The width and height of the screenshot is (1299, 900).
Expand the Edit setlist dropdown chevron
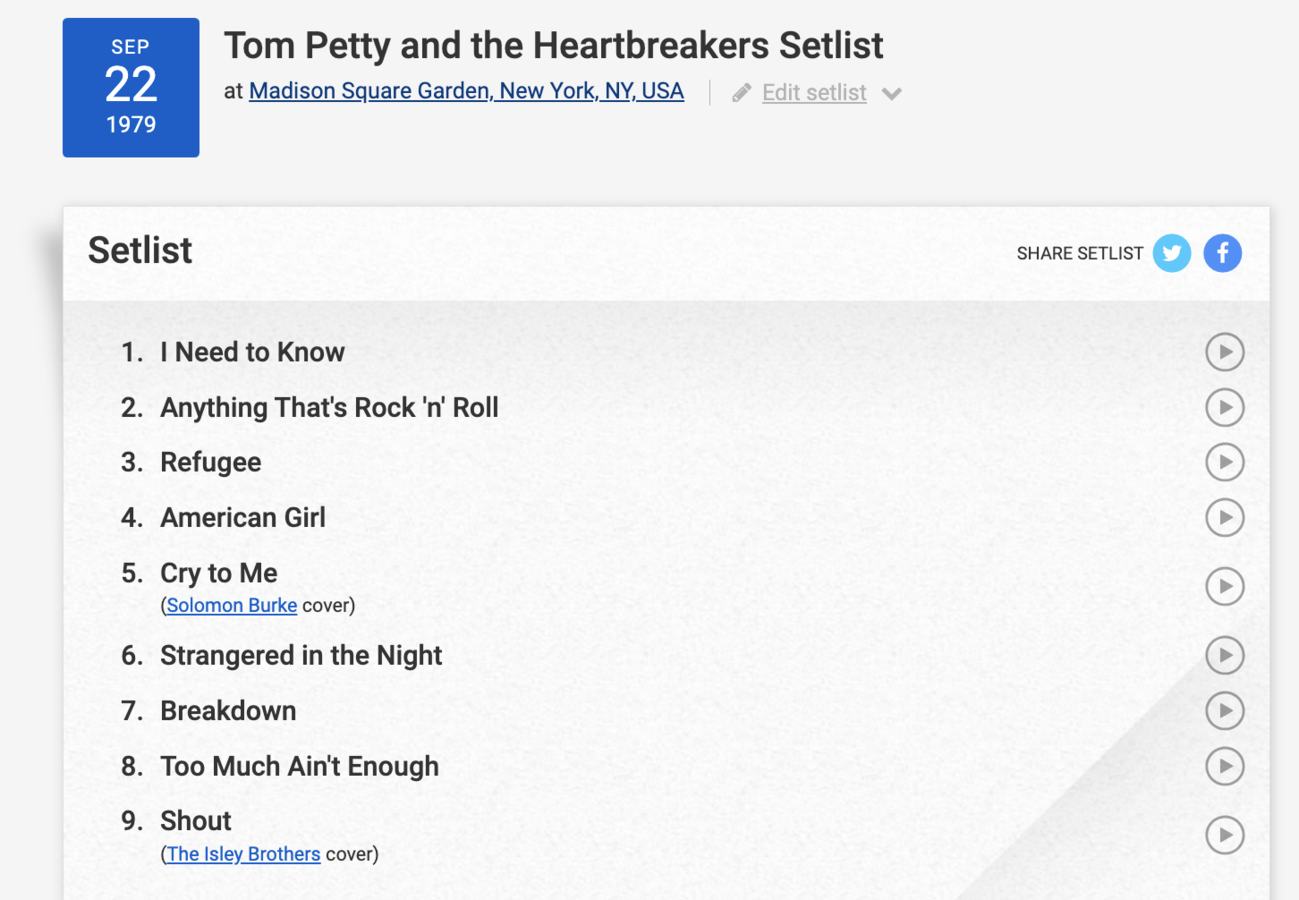(892, 92)
